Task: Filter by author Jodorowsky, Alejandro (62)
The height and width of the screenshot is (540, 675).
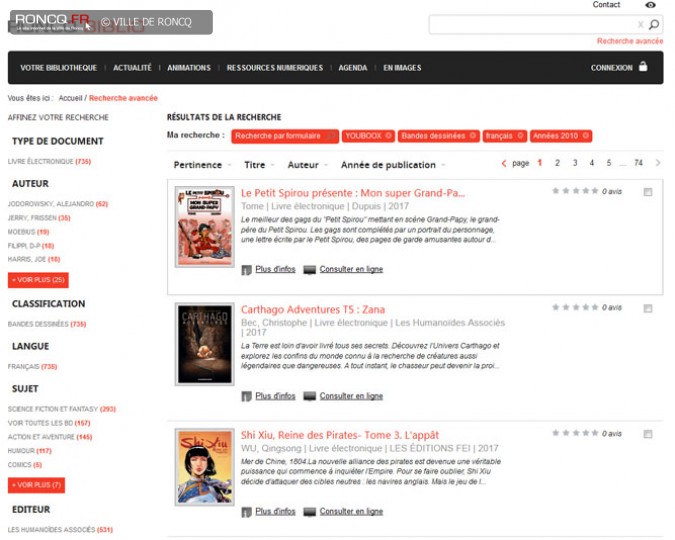Action: pos(58,204)
